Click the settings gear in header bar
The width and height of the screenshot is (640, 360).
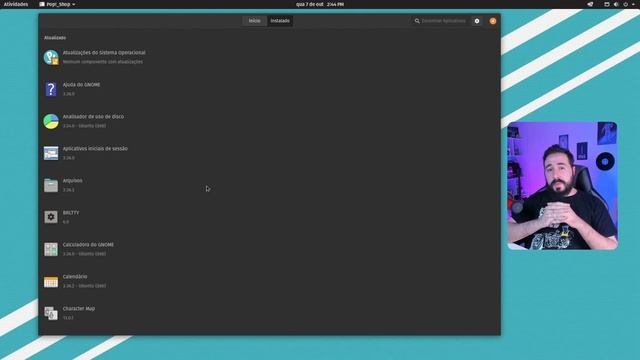[477, 21]
